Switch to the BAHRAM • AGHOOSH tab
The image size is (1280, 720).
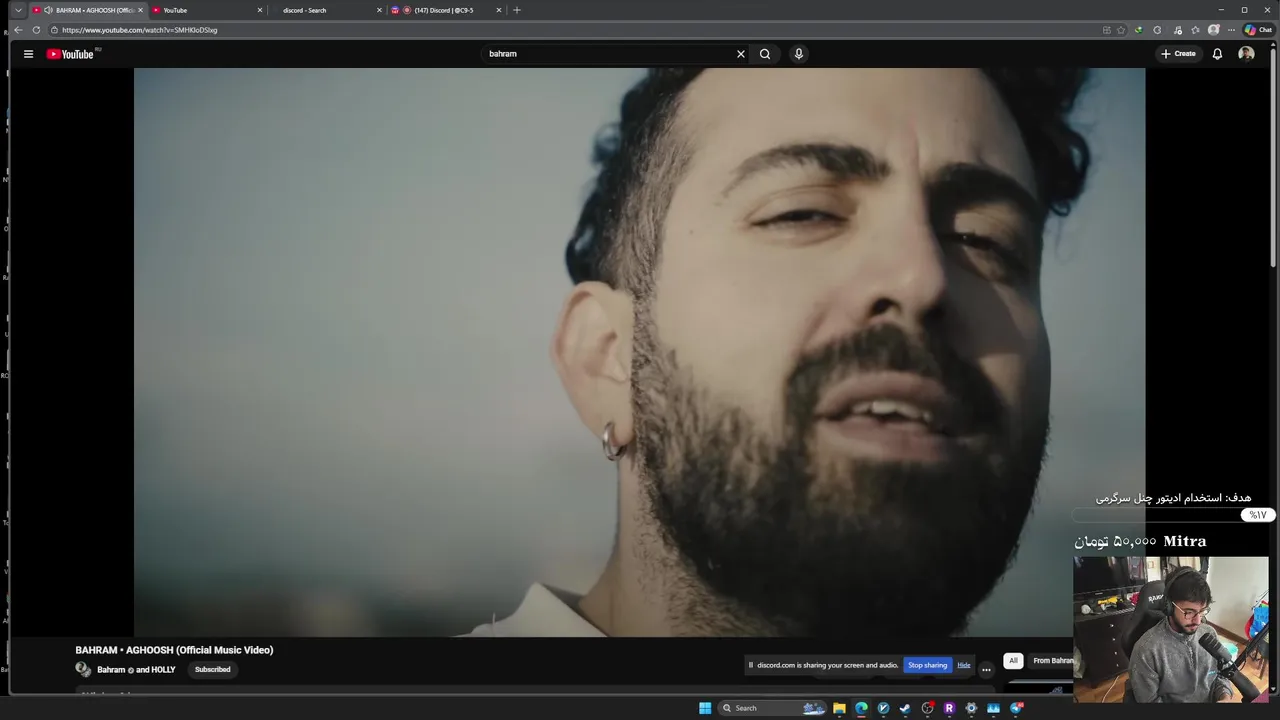pos(87,10)
